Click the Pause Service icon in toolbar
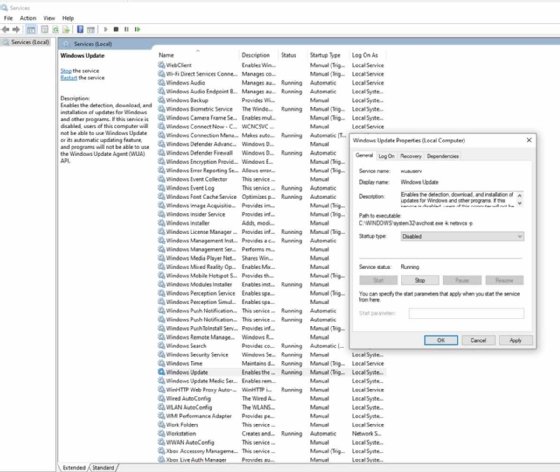 [126, 29]
